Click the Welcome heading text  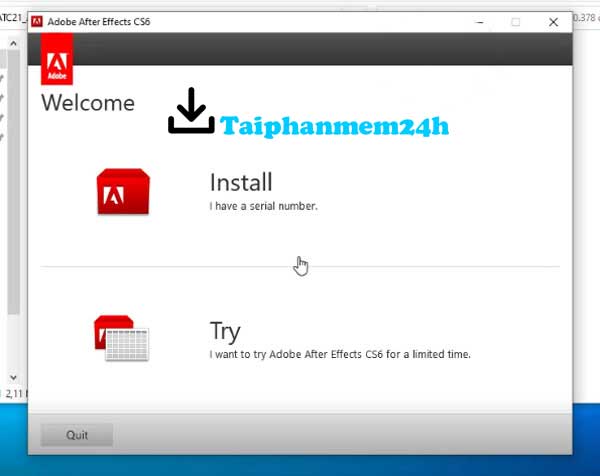(88, 103)
